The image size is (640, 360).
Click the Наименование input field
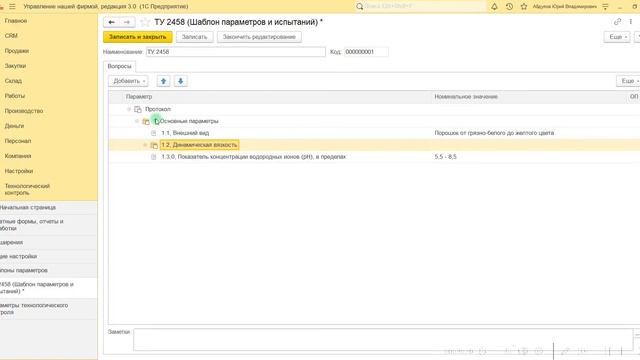(236, 52)
